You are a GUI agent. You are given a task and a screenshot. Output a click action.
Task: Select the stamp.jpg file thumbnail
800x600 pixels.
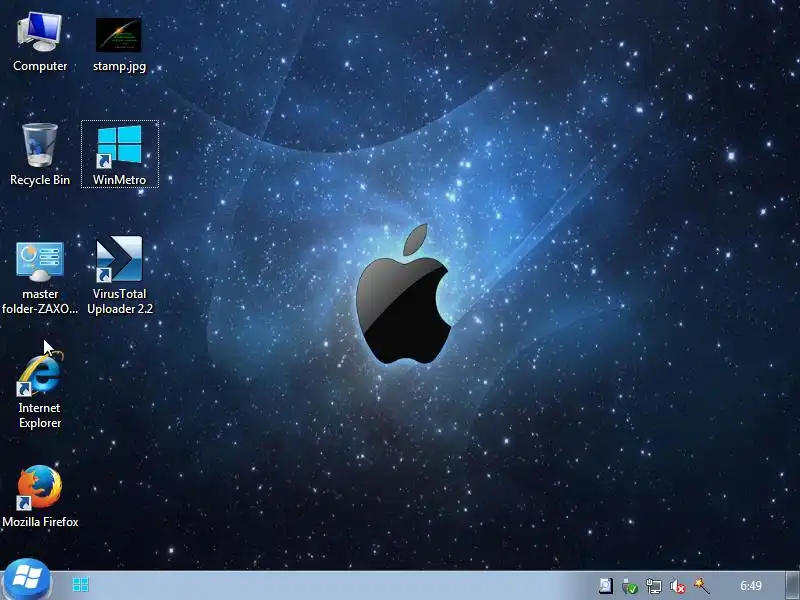click(118, 35)
